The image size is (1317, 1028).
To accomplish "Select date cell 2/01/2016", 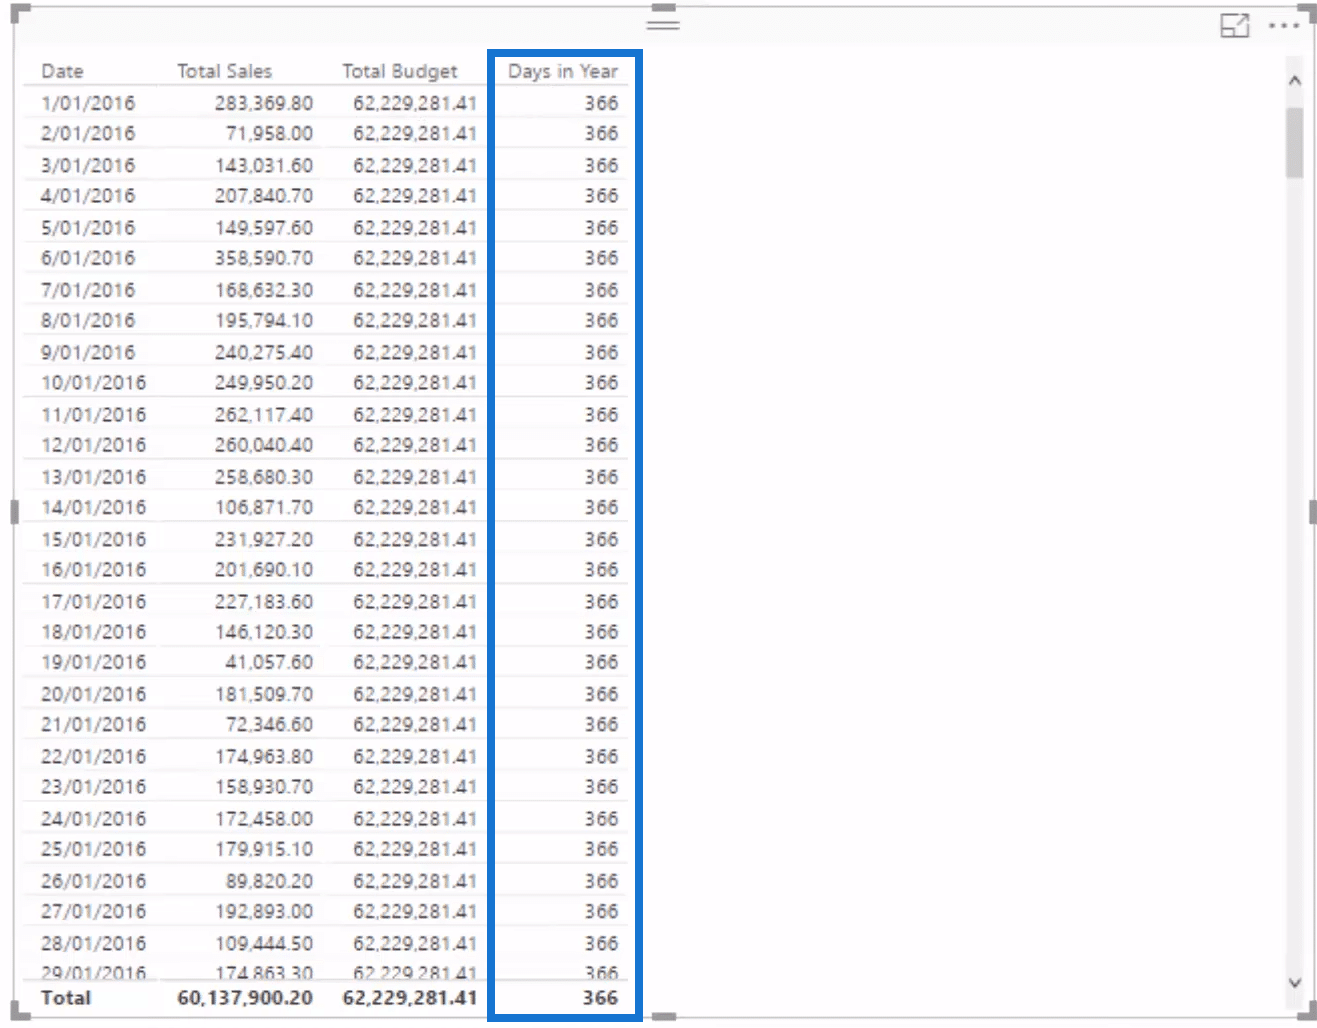I will click(88, 133).
